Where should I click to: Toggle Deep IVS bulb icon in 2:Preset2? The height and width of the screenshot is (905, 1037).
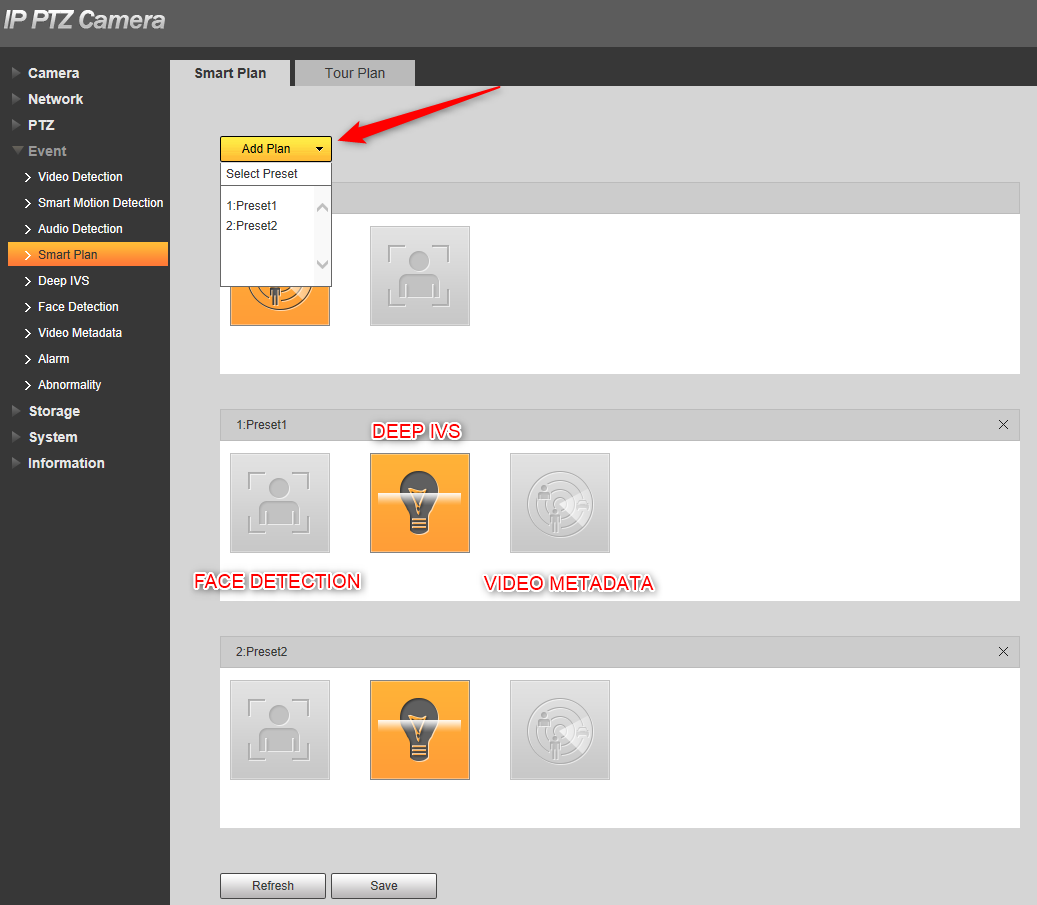(x=419, y=730)
